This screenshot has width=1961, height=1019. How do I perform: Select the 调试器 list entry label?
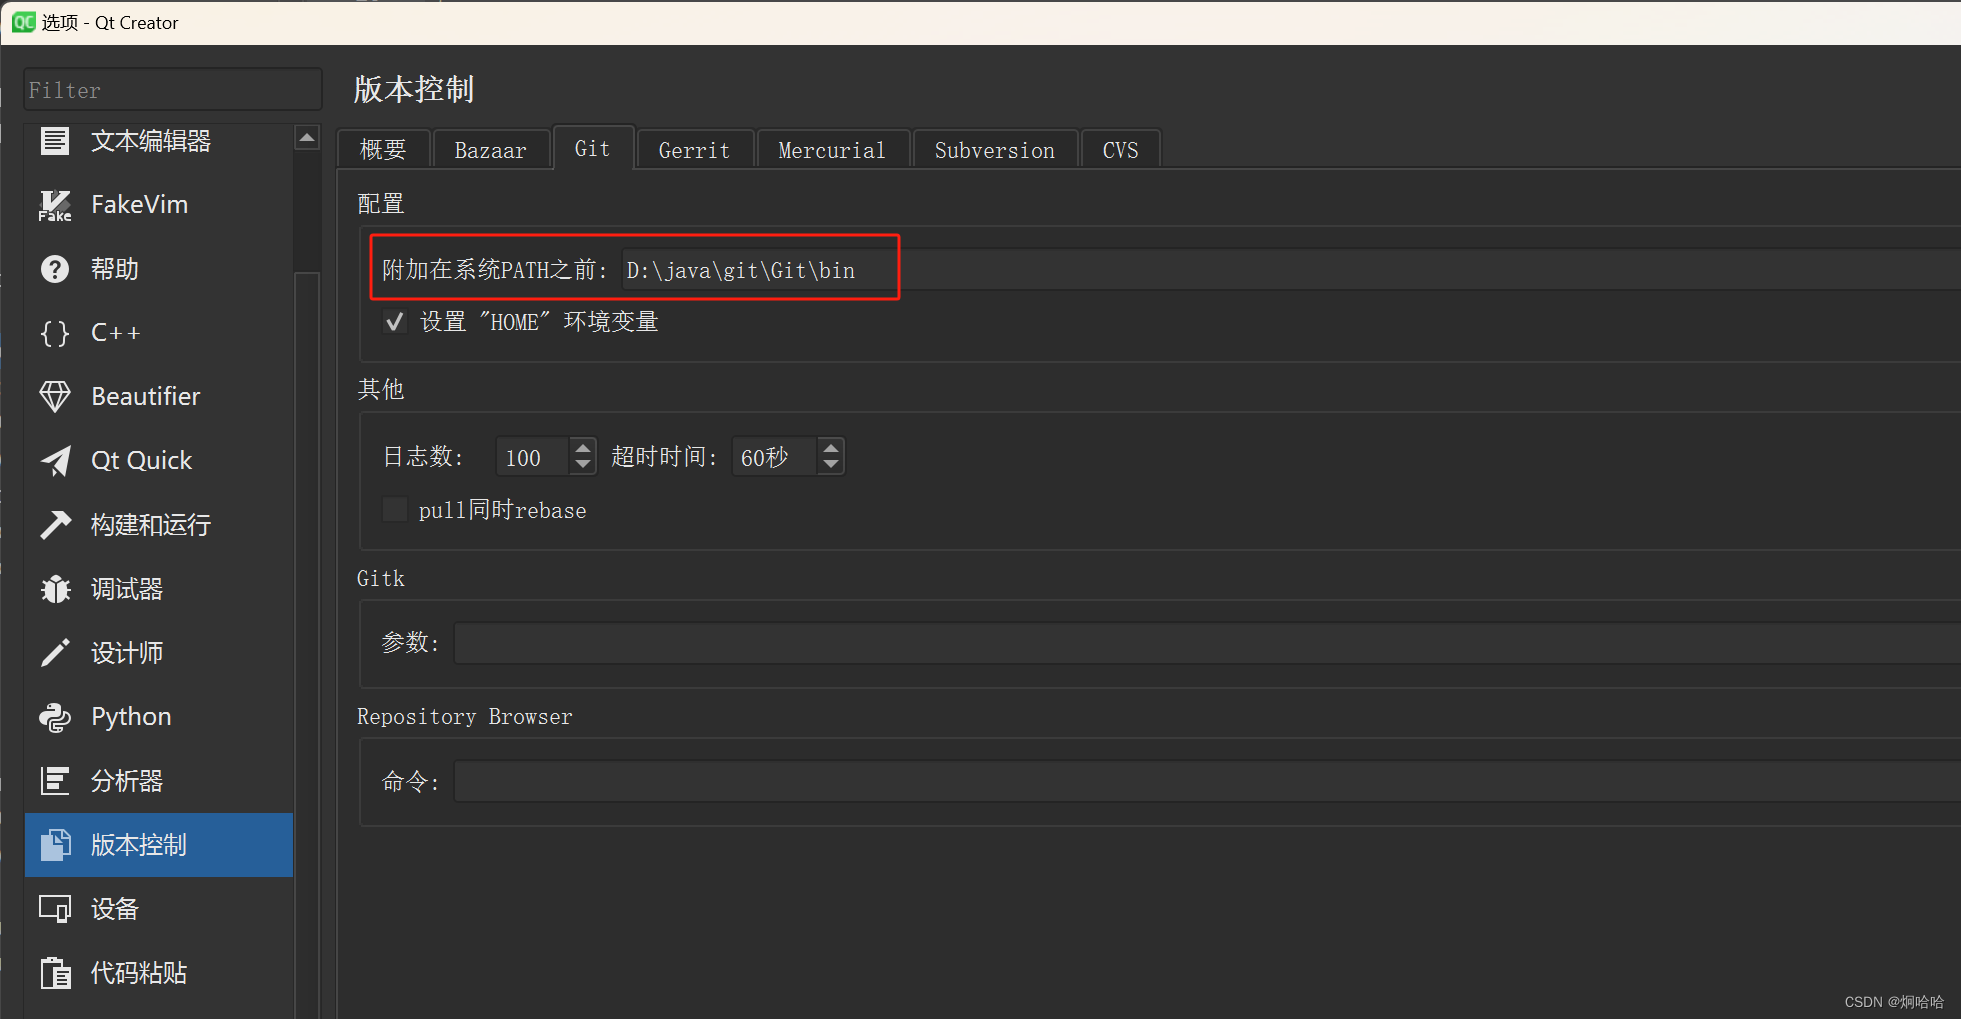point(127,589)
